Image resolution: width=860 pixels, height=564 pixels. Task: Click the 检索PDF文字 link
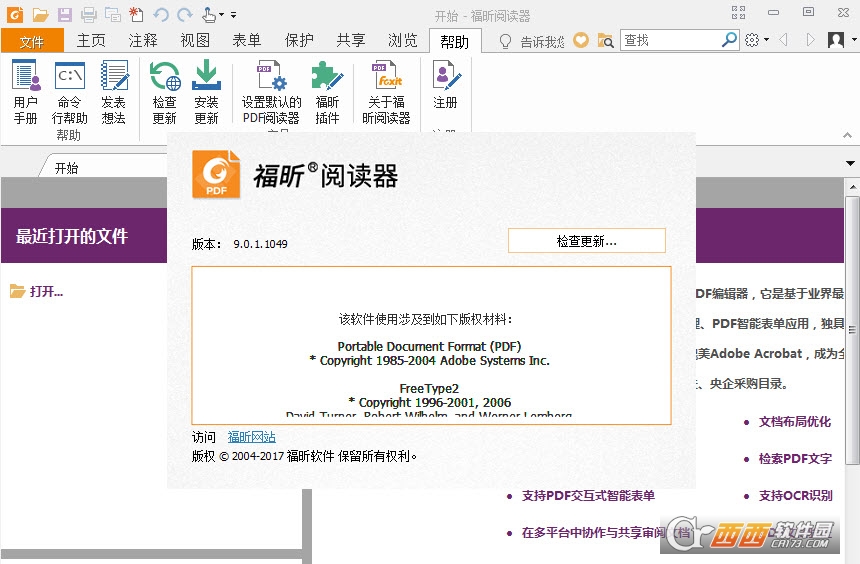pyautogui.click(x=795, y=459)
